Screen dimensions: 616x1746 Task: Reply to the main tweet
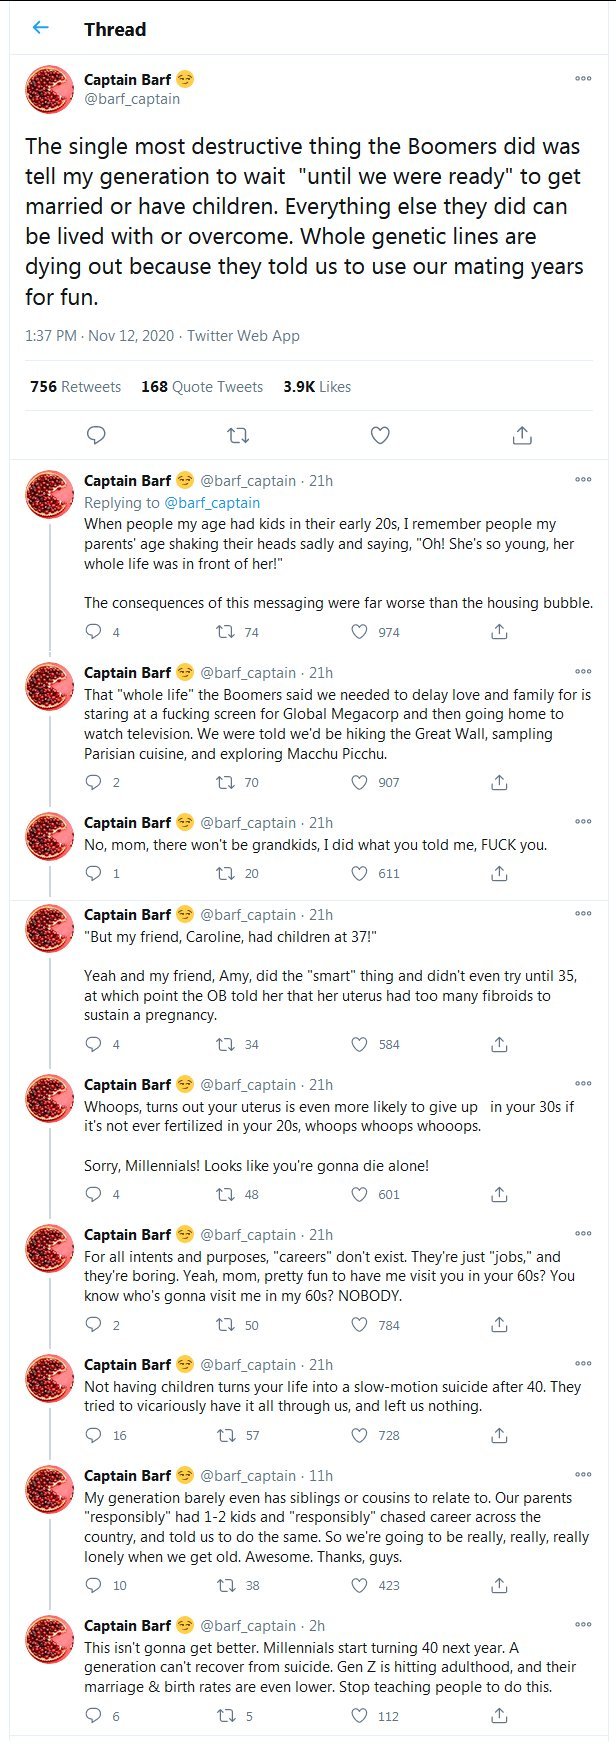96,435
